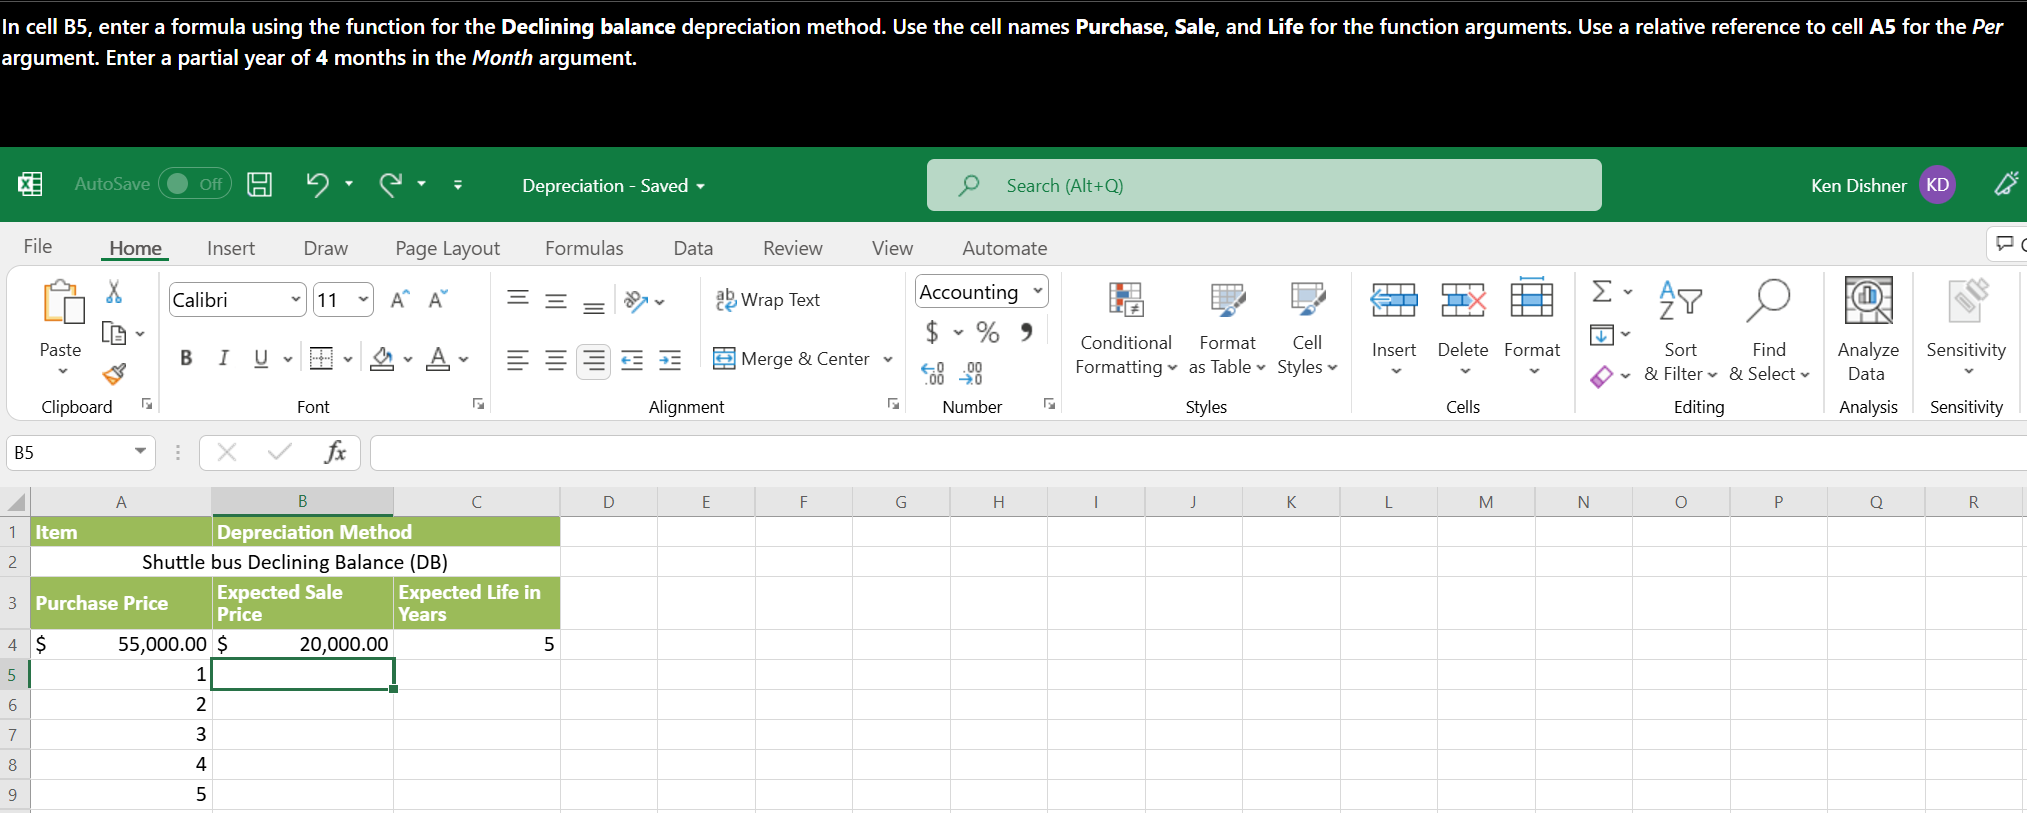
Task: Expand the Sort & Filter menu
Action: (x=1680, y=332)
